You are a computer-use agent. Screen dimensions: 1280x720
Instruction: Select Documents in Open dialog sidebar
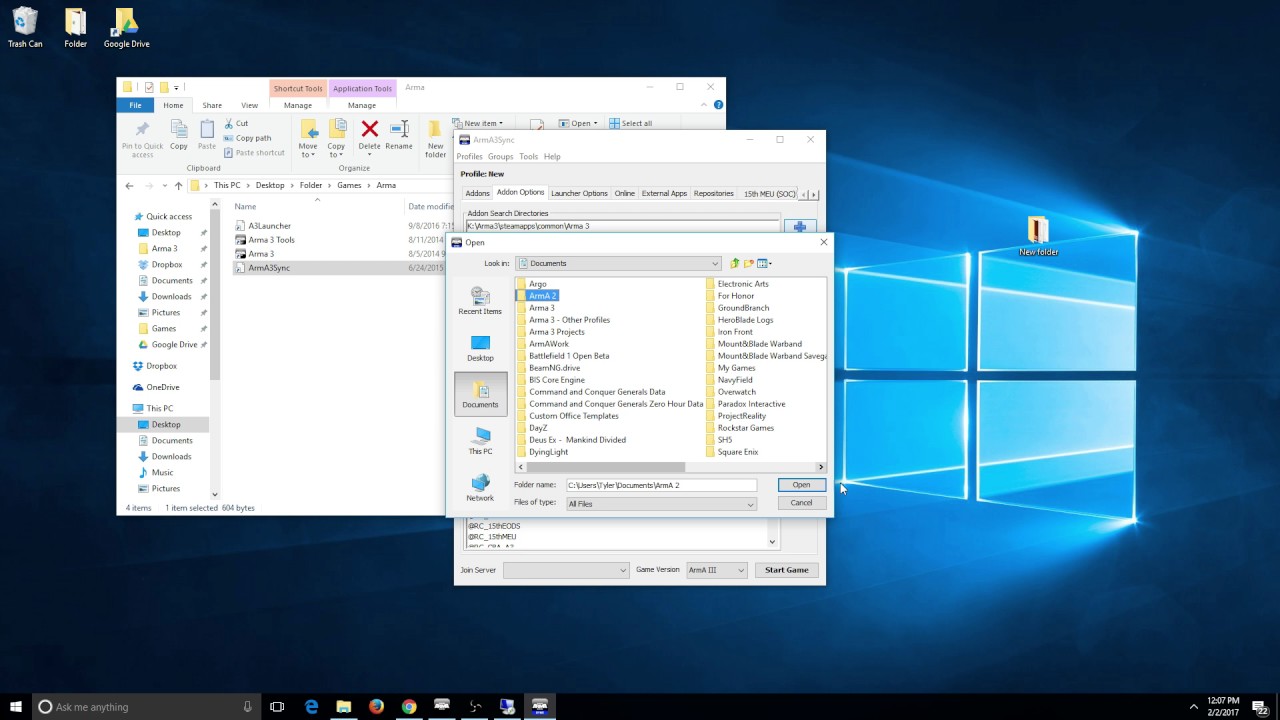coord(480,394)
